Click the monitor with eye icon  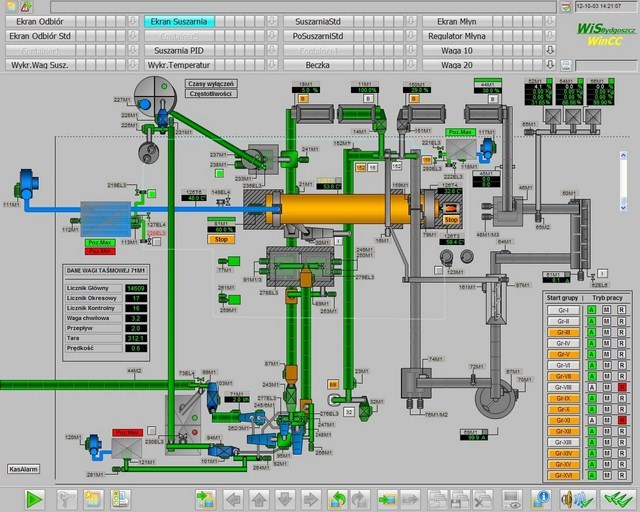511,499
